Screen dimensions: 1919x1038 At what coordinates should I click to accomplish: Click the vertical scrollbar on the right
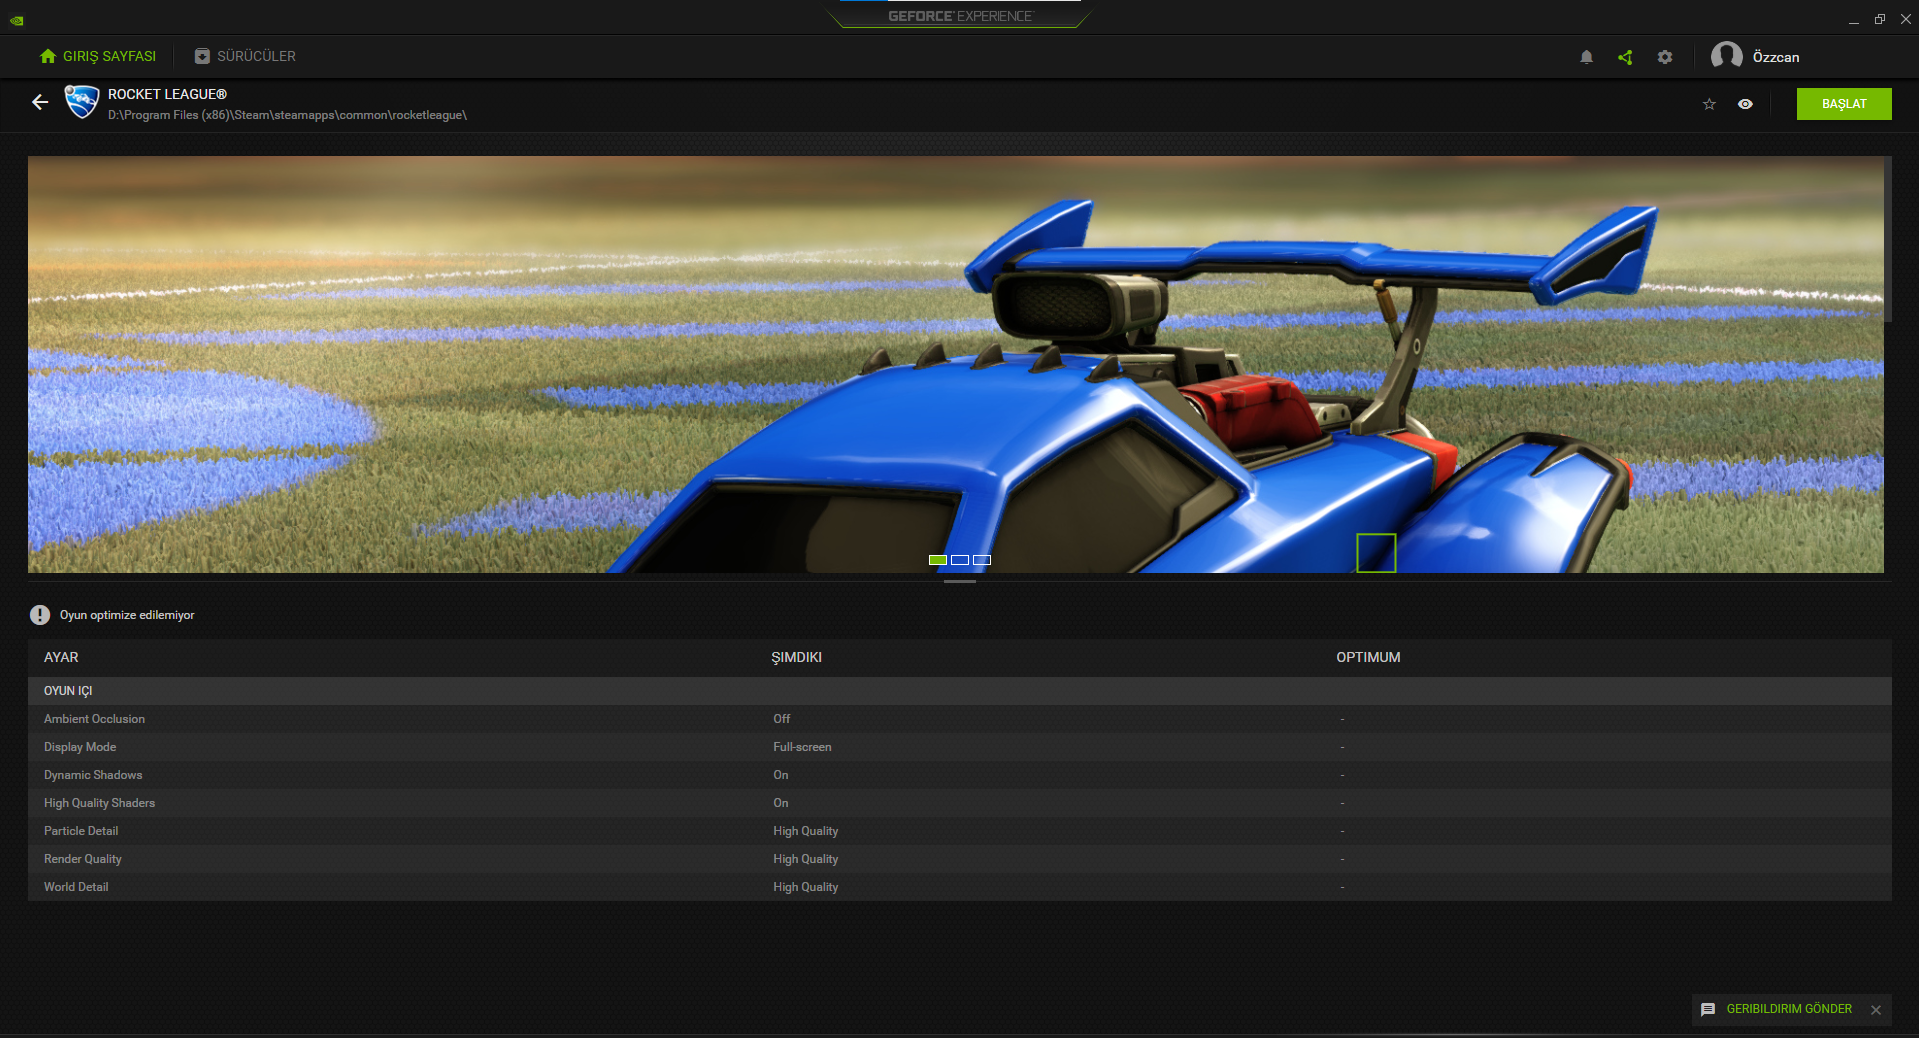click(1888, 240)
